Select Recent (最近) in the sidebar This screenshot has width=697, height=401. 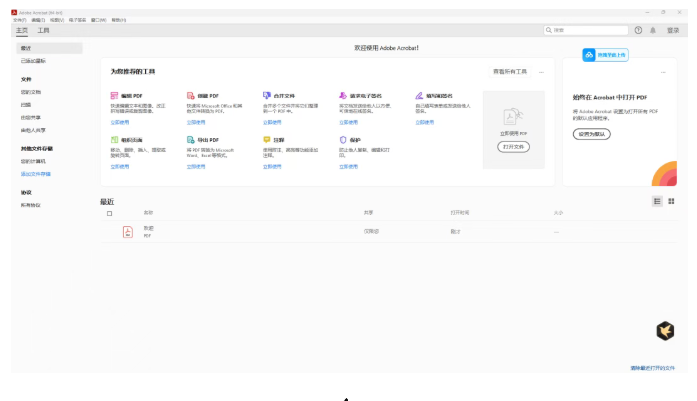click(49, 48)
